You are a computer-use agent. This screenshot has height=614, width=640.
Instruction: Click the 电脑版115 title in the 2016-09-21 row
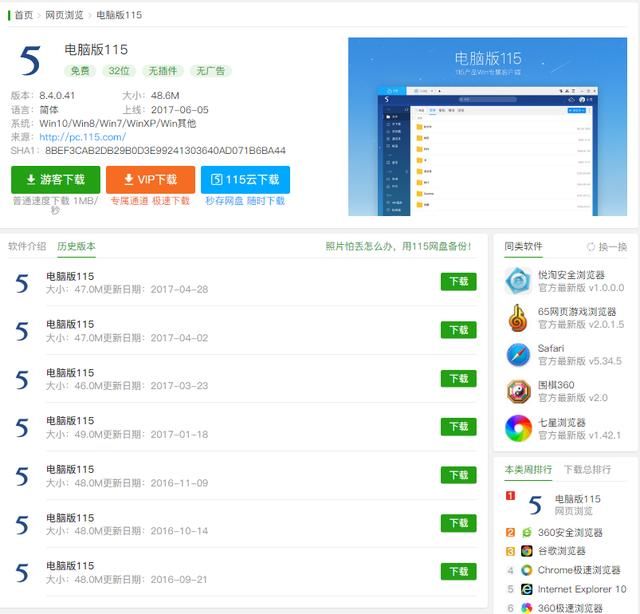(70, 566)
